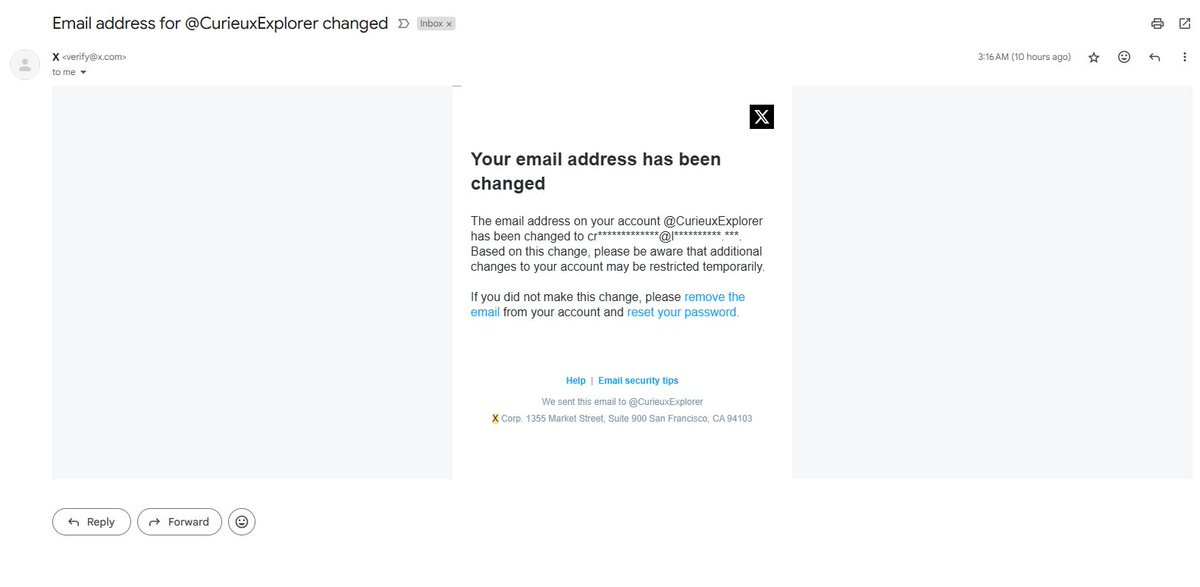Click the sender's profile avatar
Screen dimensions: 1200x587
25,64
